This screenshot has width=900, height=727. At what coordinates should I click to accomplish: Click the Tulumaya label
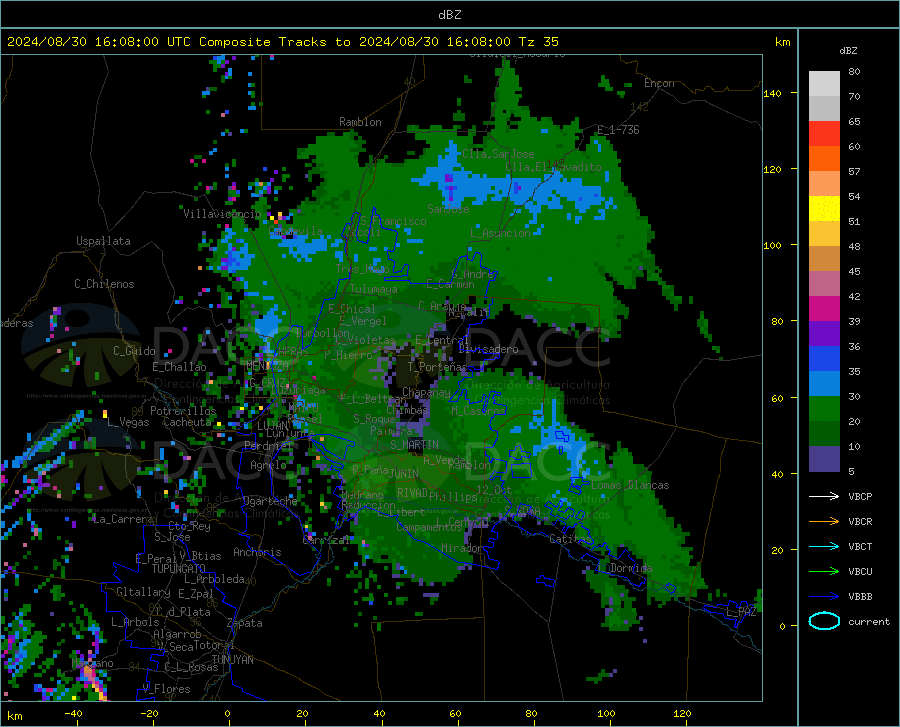click(373, 289)
